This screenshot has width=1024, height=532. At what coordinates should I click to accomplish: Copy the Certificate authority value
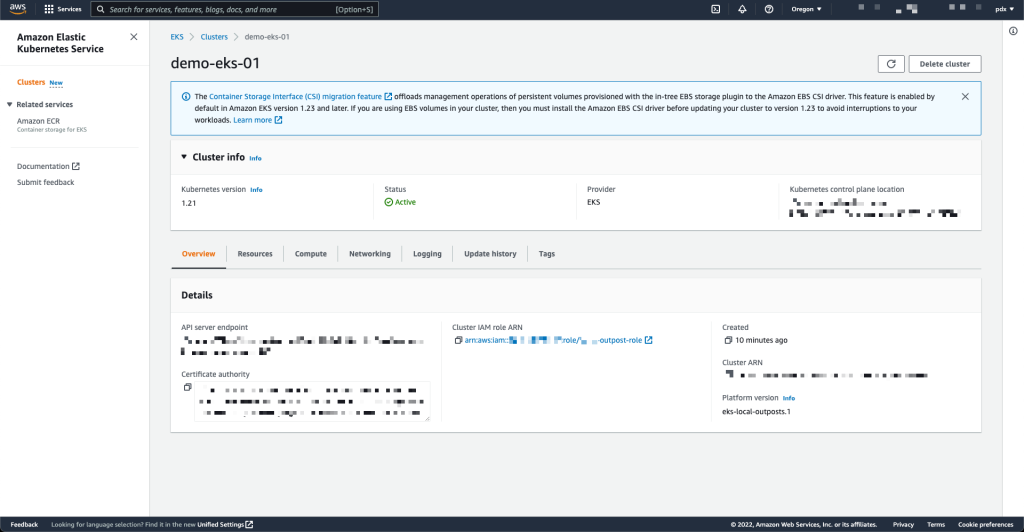tap(187, 387)
